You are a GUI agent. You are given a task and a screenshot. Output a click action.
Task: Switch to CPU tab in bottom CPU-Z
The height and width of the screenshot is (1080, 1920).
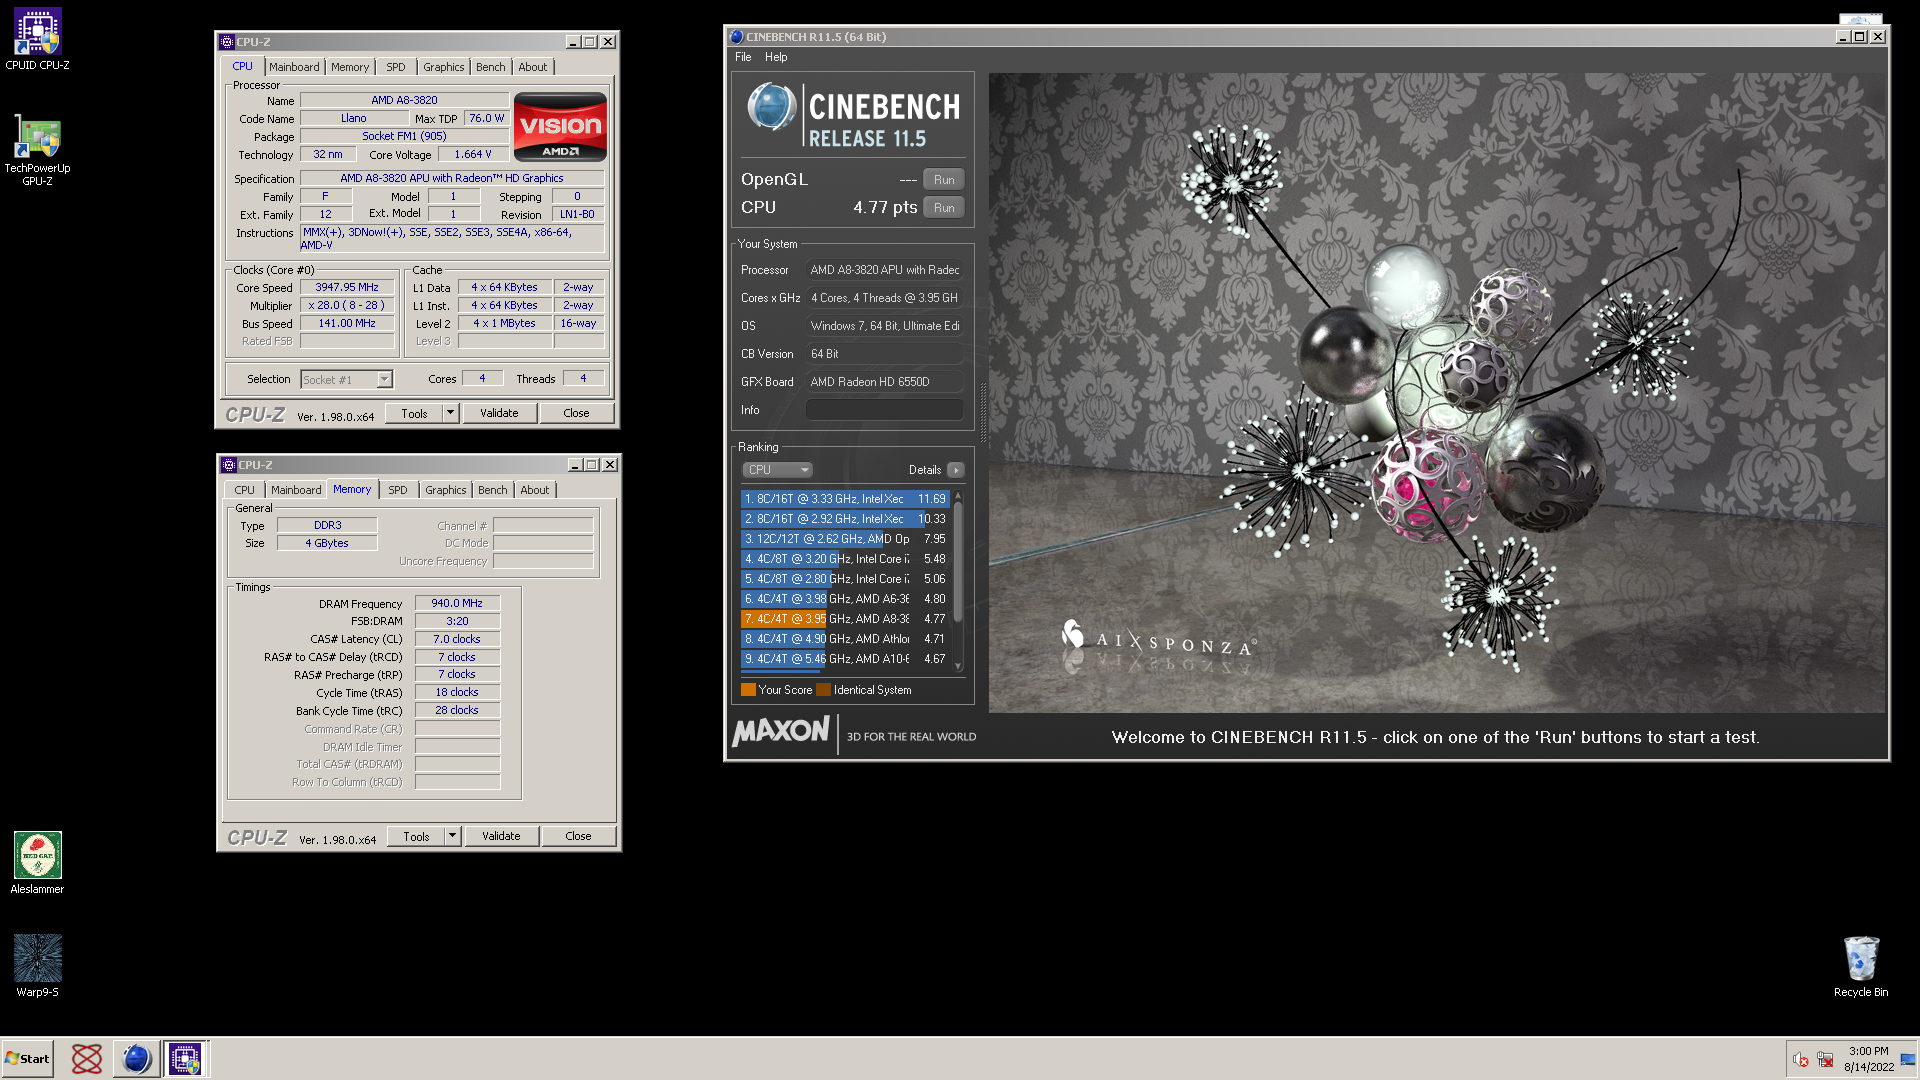(244, 490)
